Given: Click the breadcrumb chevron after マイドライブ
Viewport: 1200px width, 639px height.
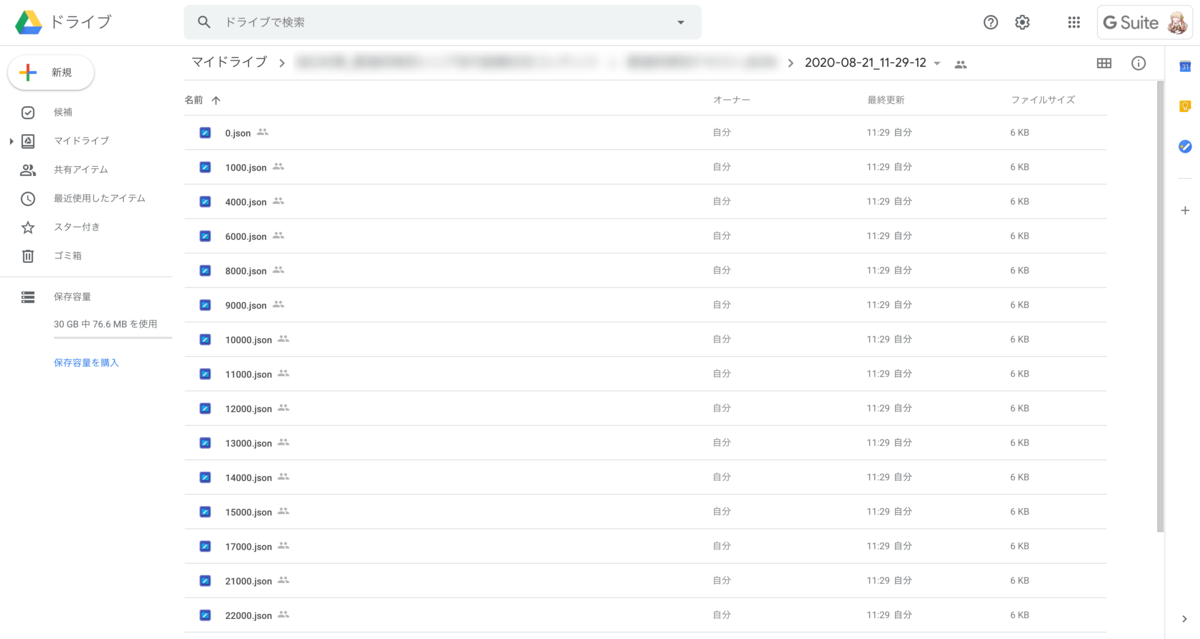Looking at the screenshot, I should 283,63.
